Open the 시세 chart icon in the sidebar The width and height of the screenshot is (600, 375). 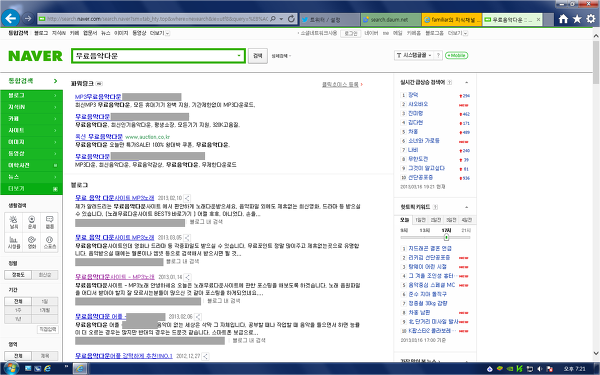14,242
